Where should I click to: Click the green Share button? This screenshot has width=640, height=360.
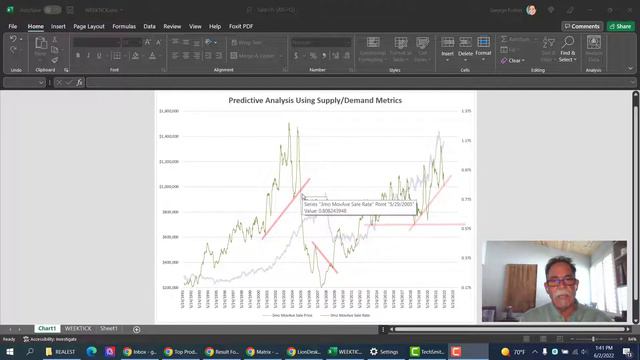pyautogui.click(x=620, y=27)
